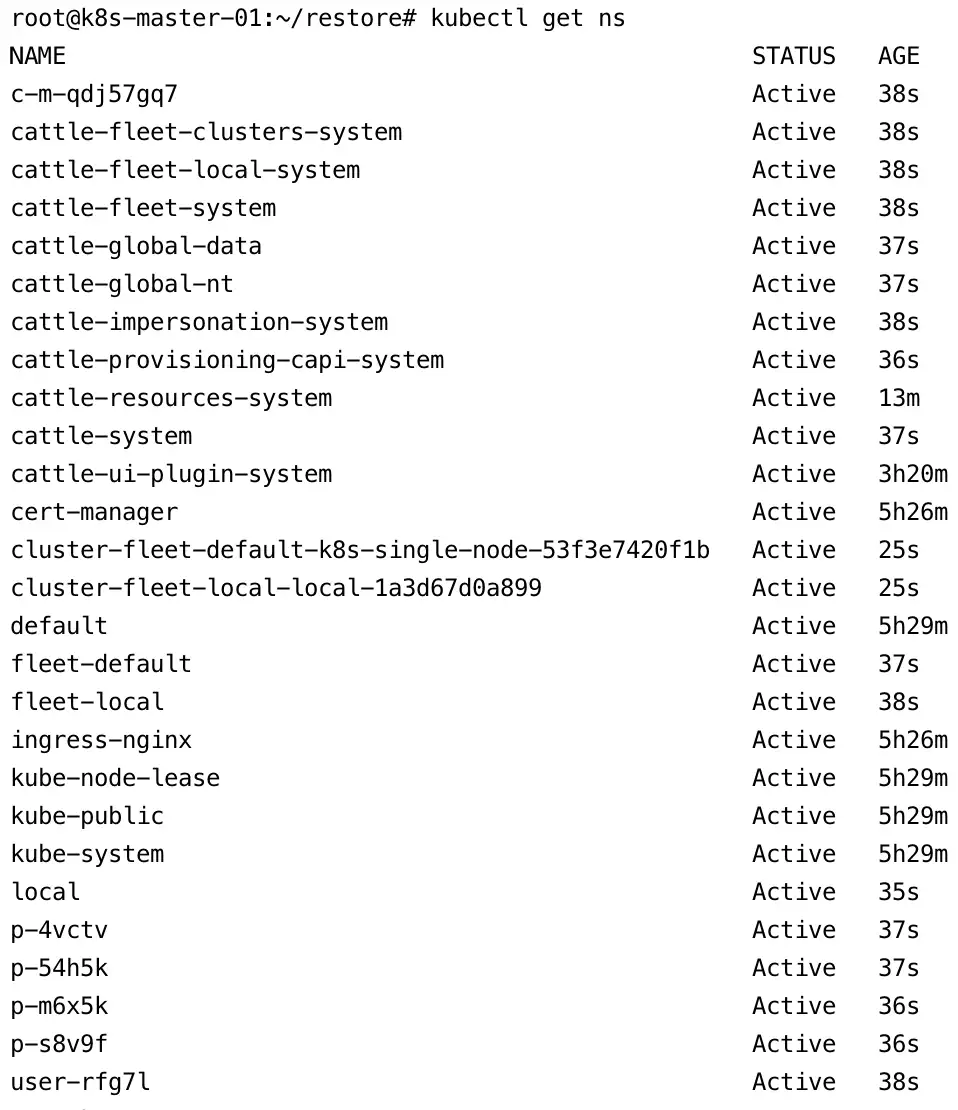Select cluster-fleet-local-local-1a3d67d0a899 namespace
The width and height of the screenshot is (958, 1110).
pos(276,588)
